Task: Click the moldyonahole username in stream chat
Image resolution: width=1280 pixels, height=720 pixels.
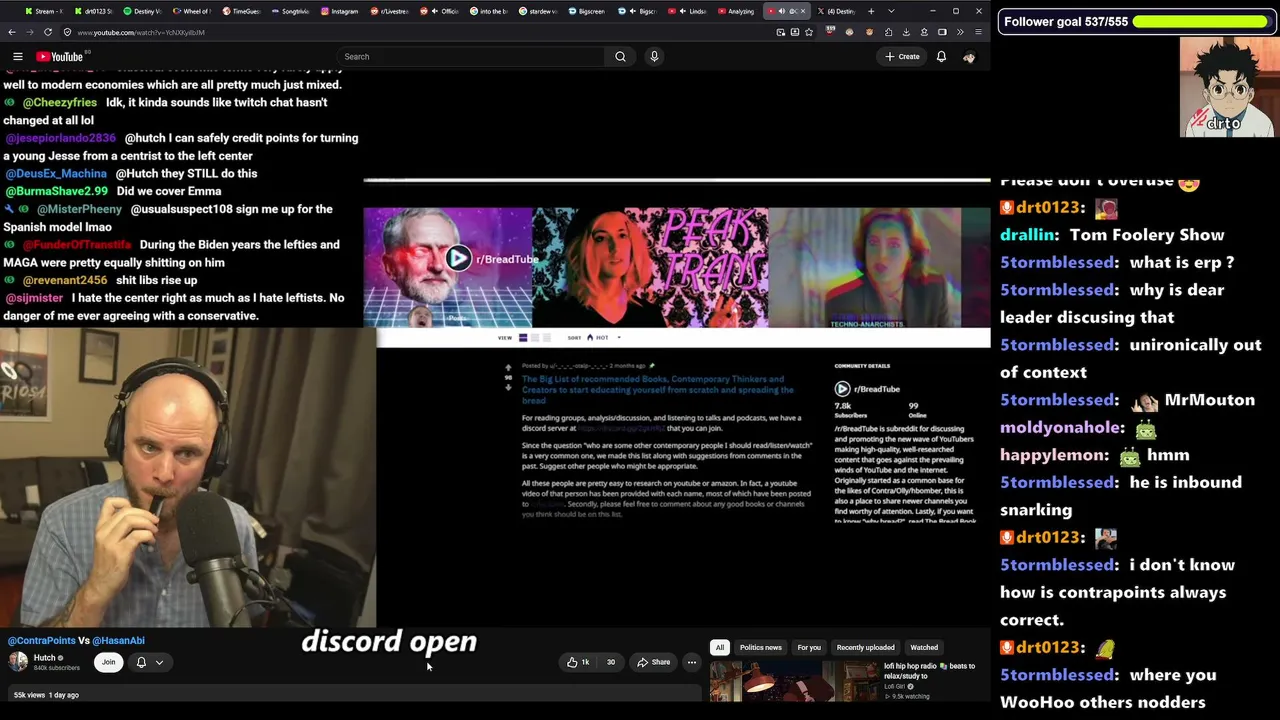Action: [x=1061, y=427]
